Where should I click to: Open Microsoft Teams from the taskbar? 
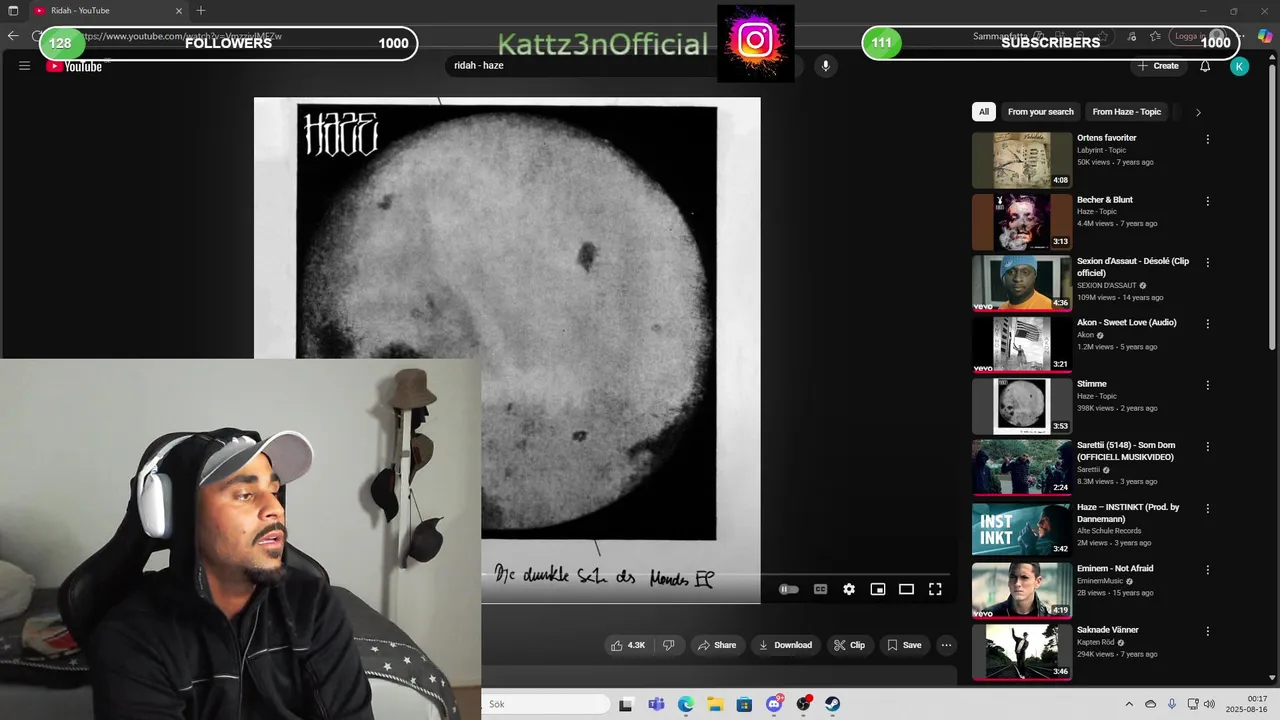click(x=656, y=704)
